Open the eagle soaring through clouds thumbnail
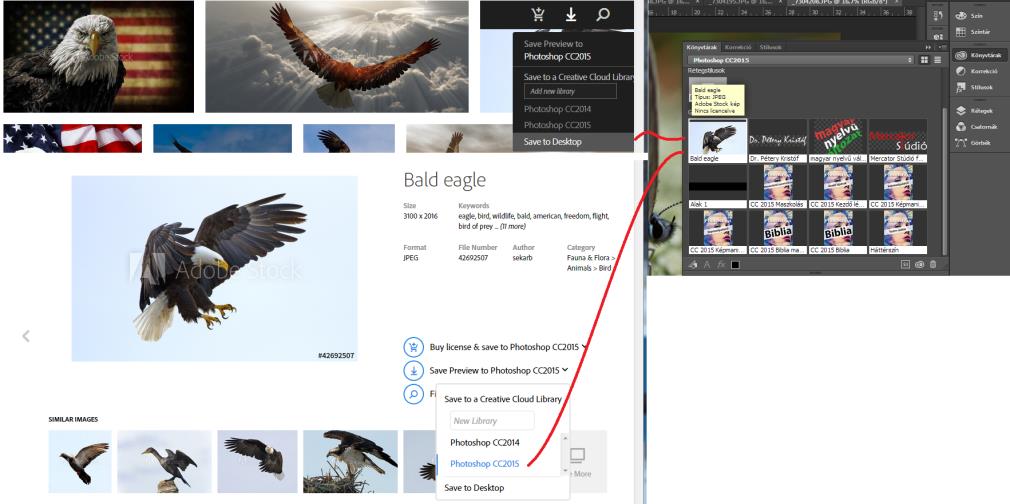Image resolution: width=1010 pixels, height=504 pixels. [x=337, y=57]
